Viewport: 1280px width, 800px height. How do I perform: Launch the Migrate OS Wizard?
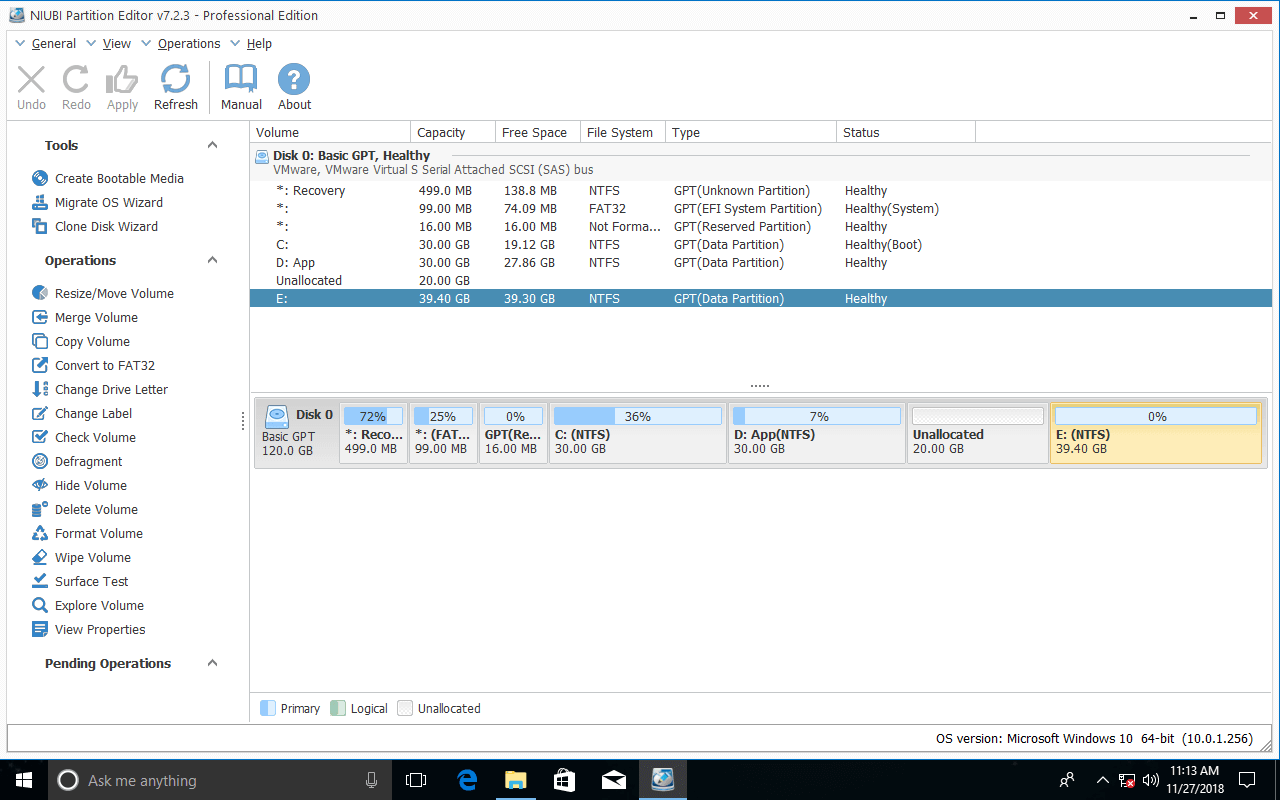coord(108,202)
